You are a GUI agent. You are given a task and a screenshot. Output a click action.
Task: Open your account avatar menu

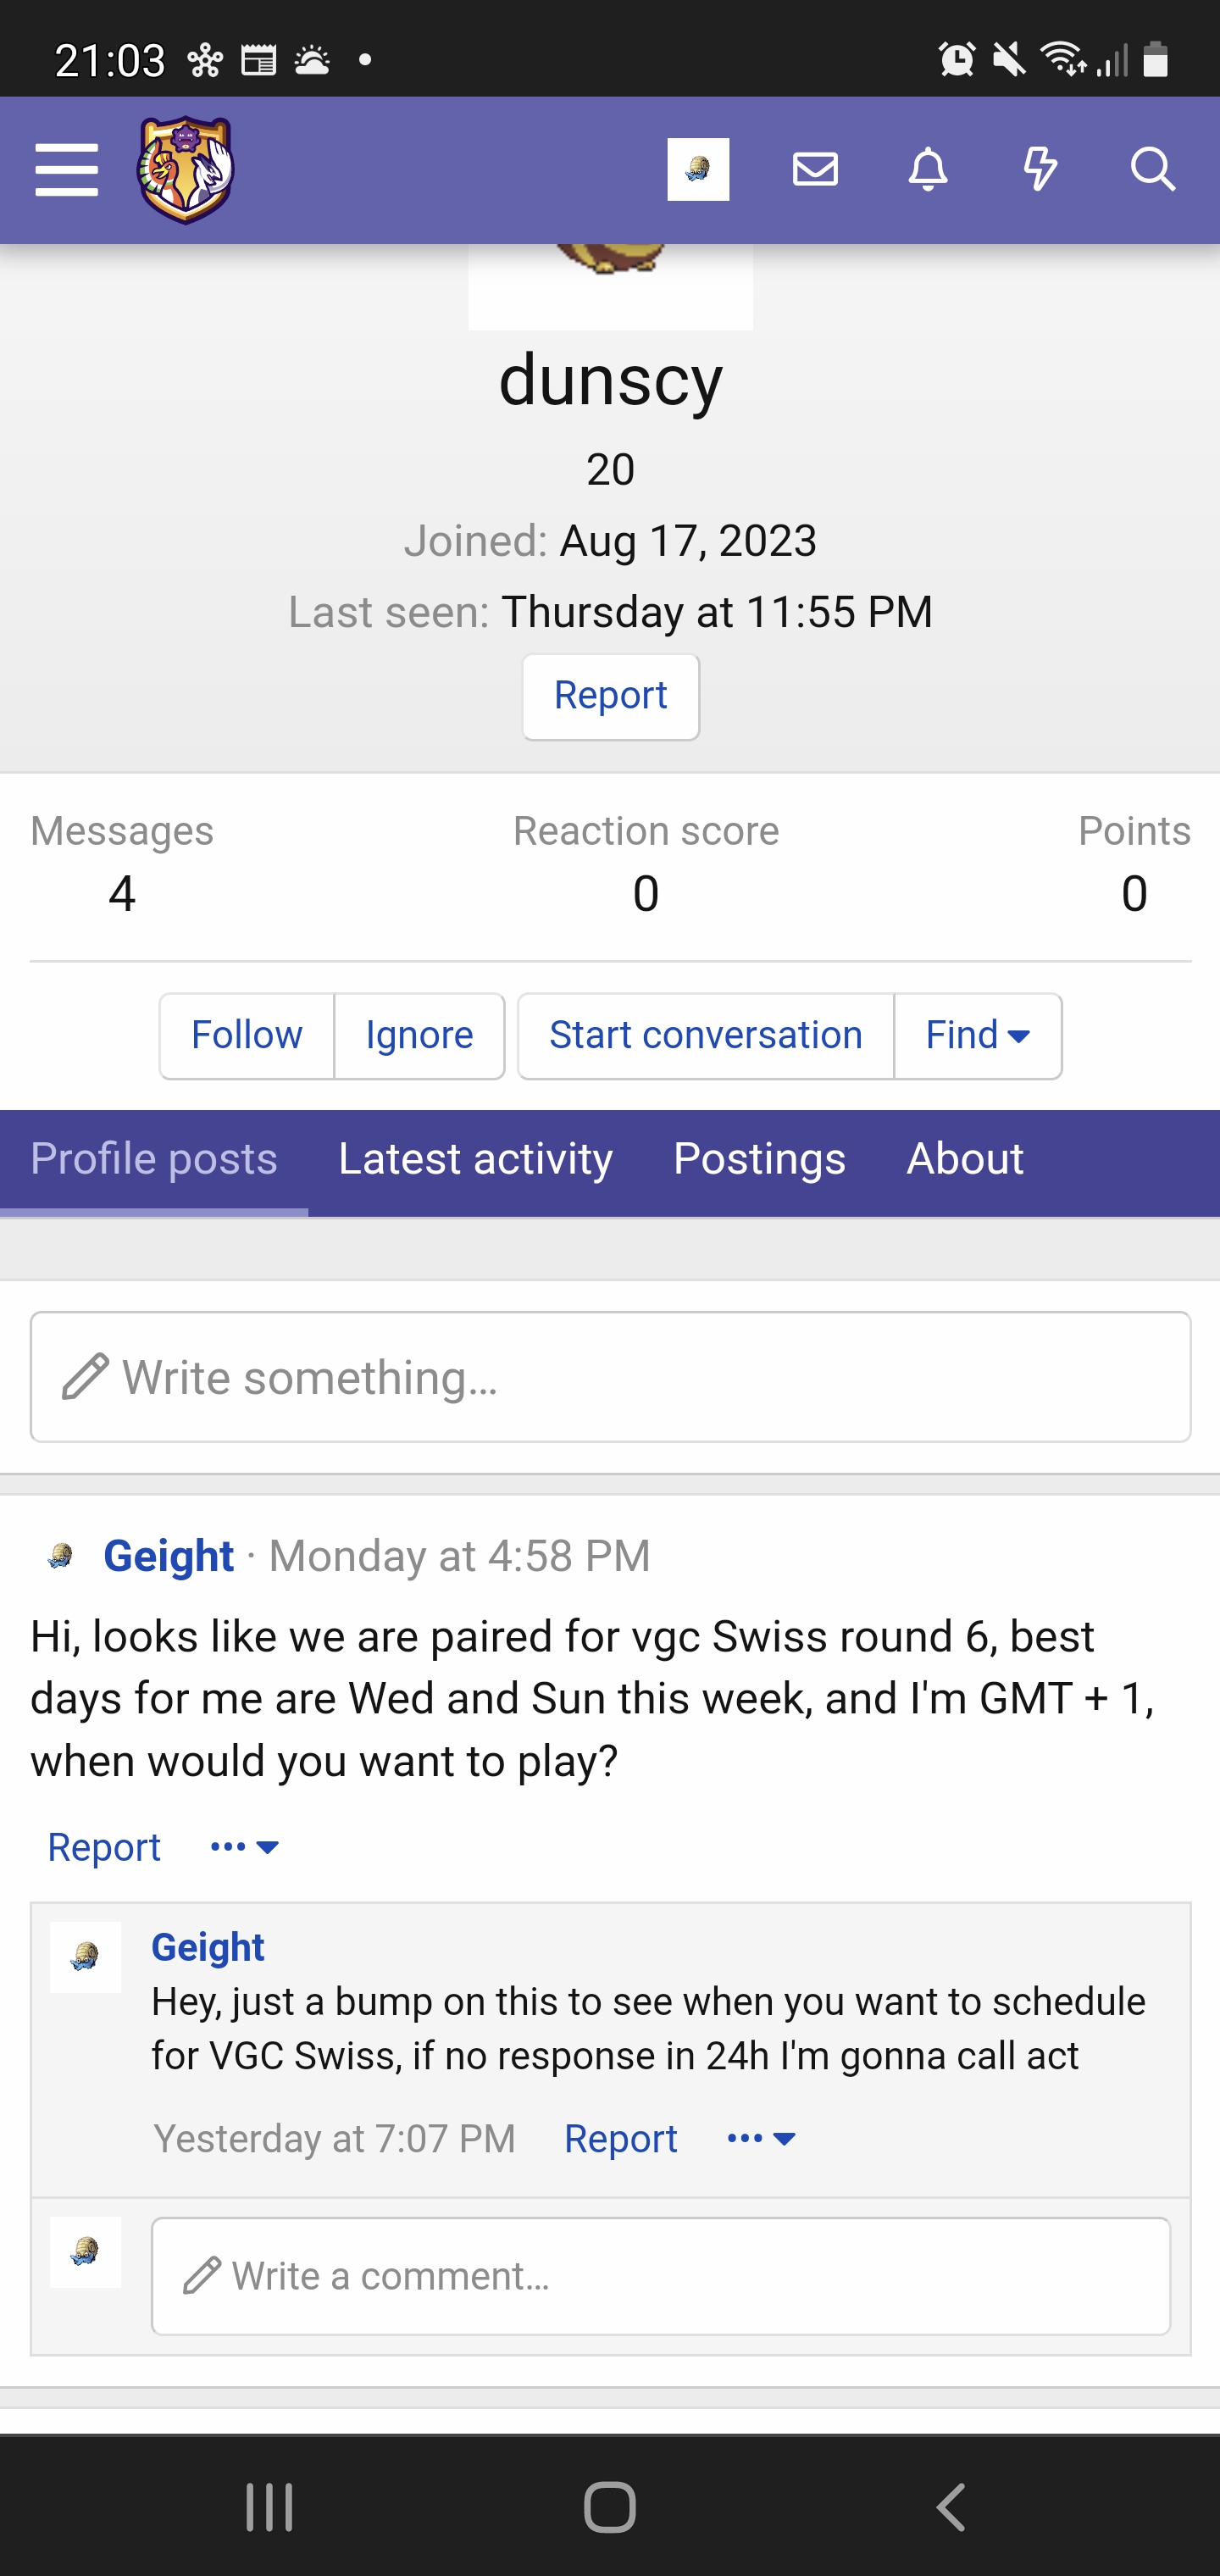[x=698, y=170]
